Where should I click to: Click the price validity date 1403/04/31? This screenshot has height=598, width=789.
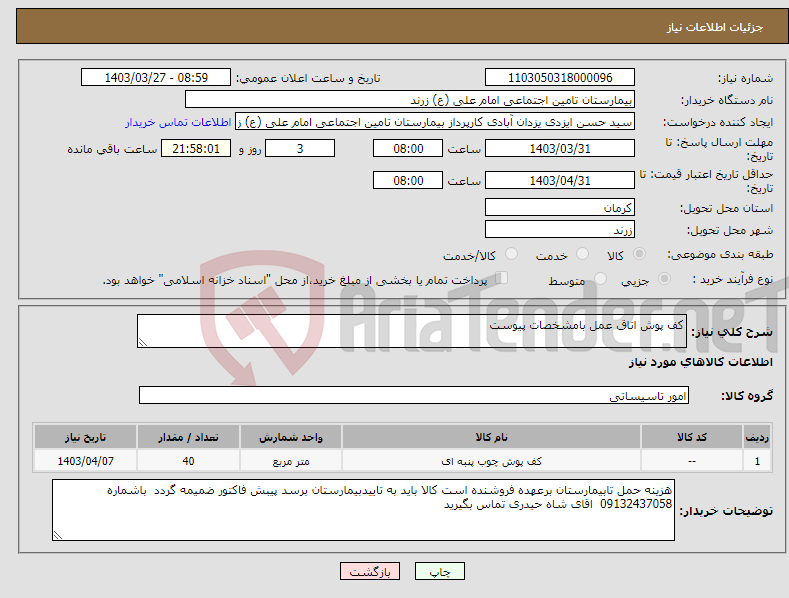tap(560, 180)
